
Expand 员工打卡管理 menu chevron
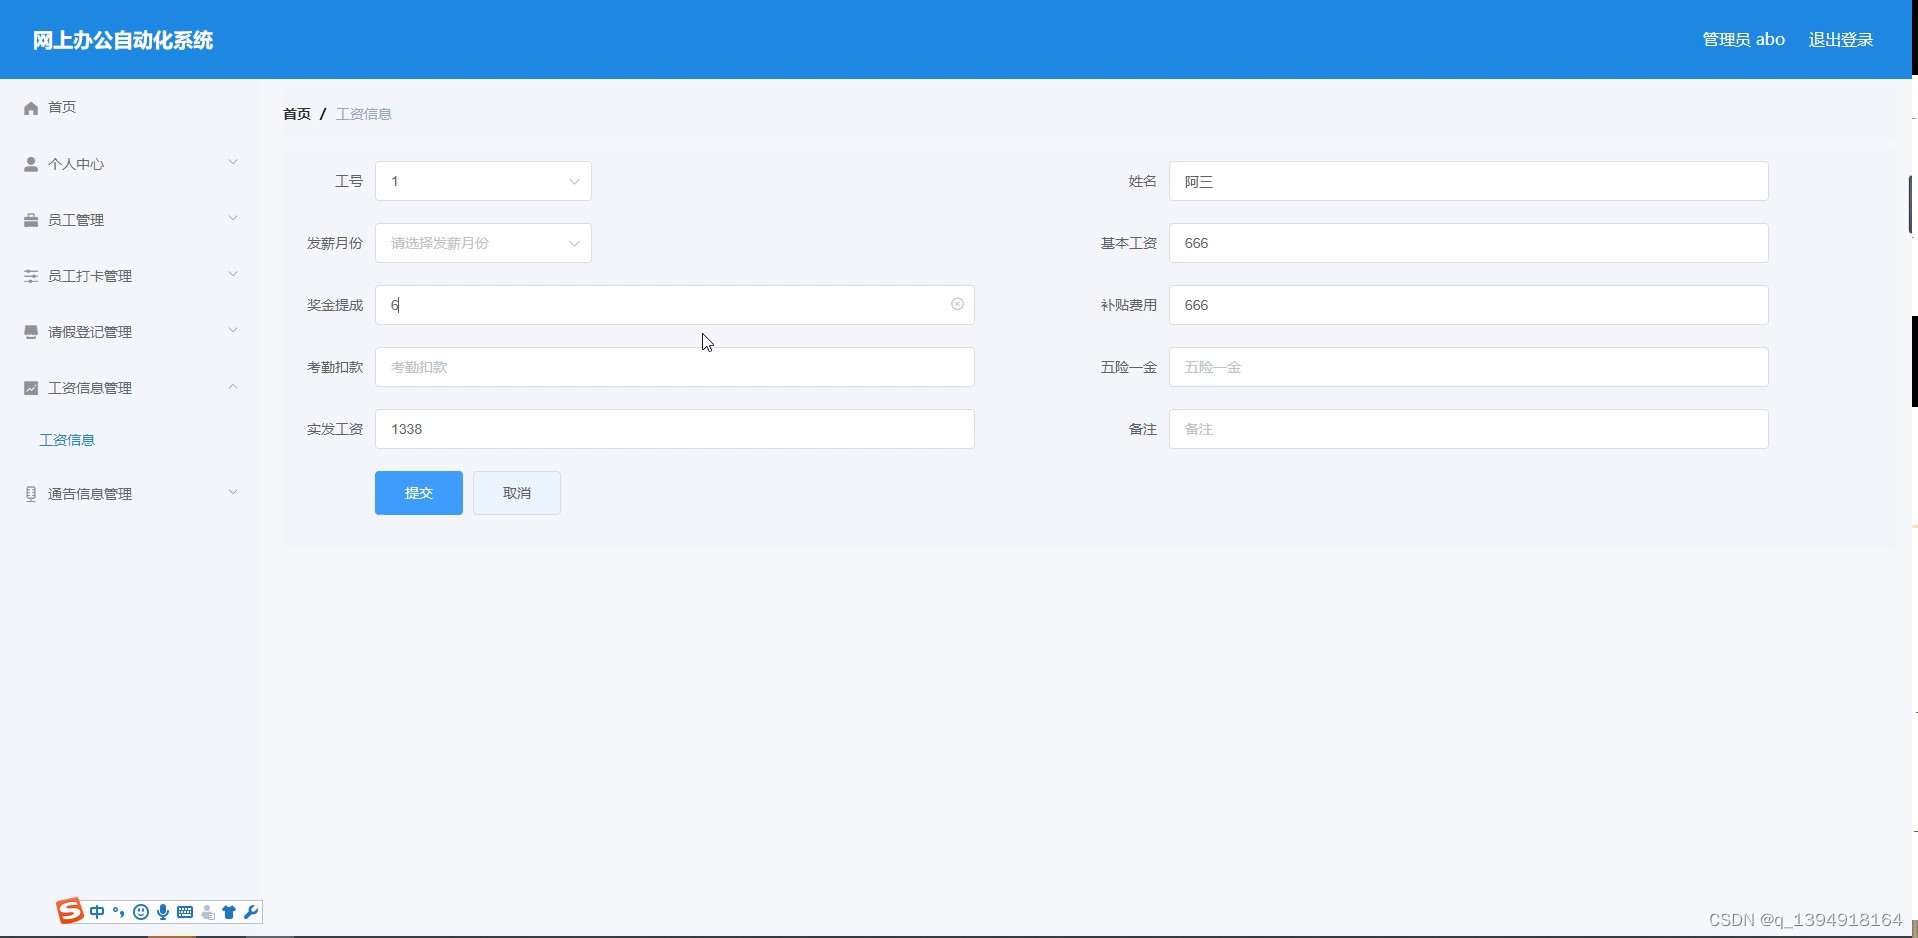(x=233, y=274)
